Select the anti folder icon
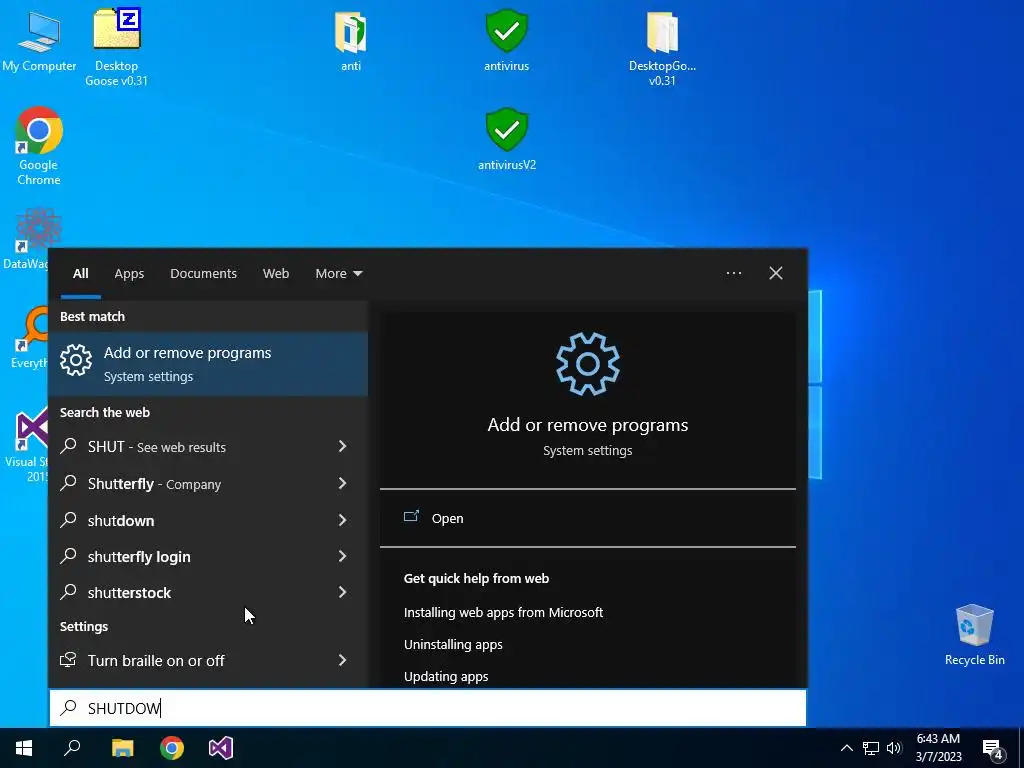 (351, 40)
